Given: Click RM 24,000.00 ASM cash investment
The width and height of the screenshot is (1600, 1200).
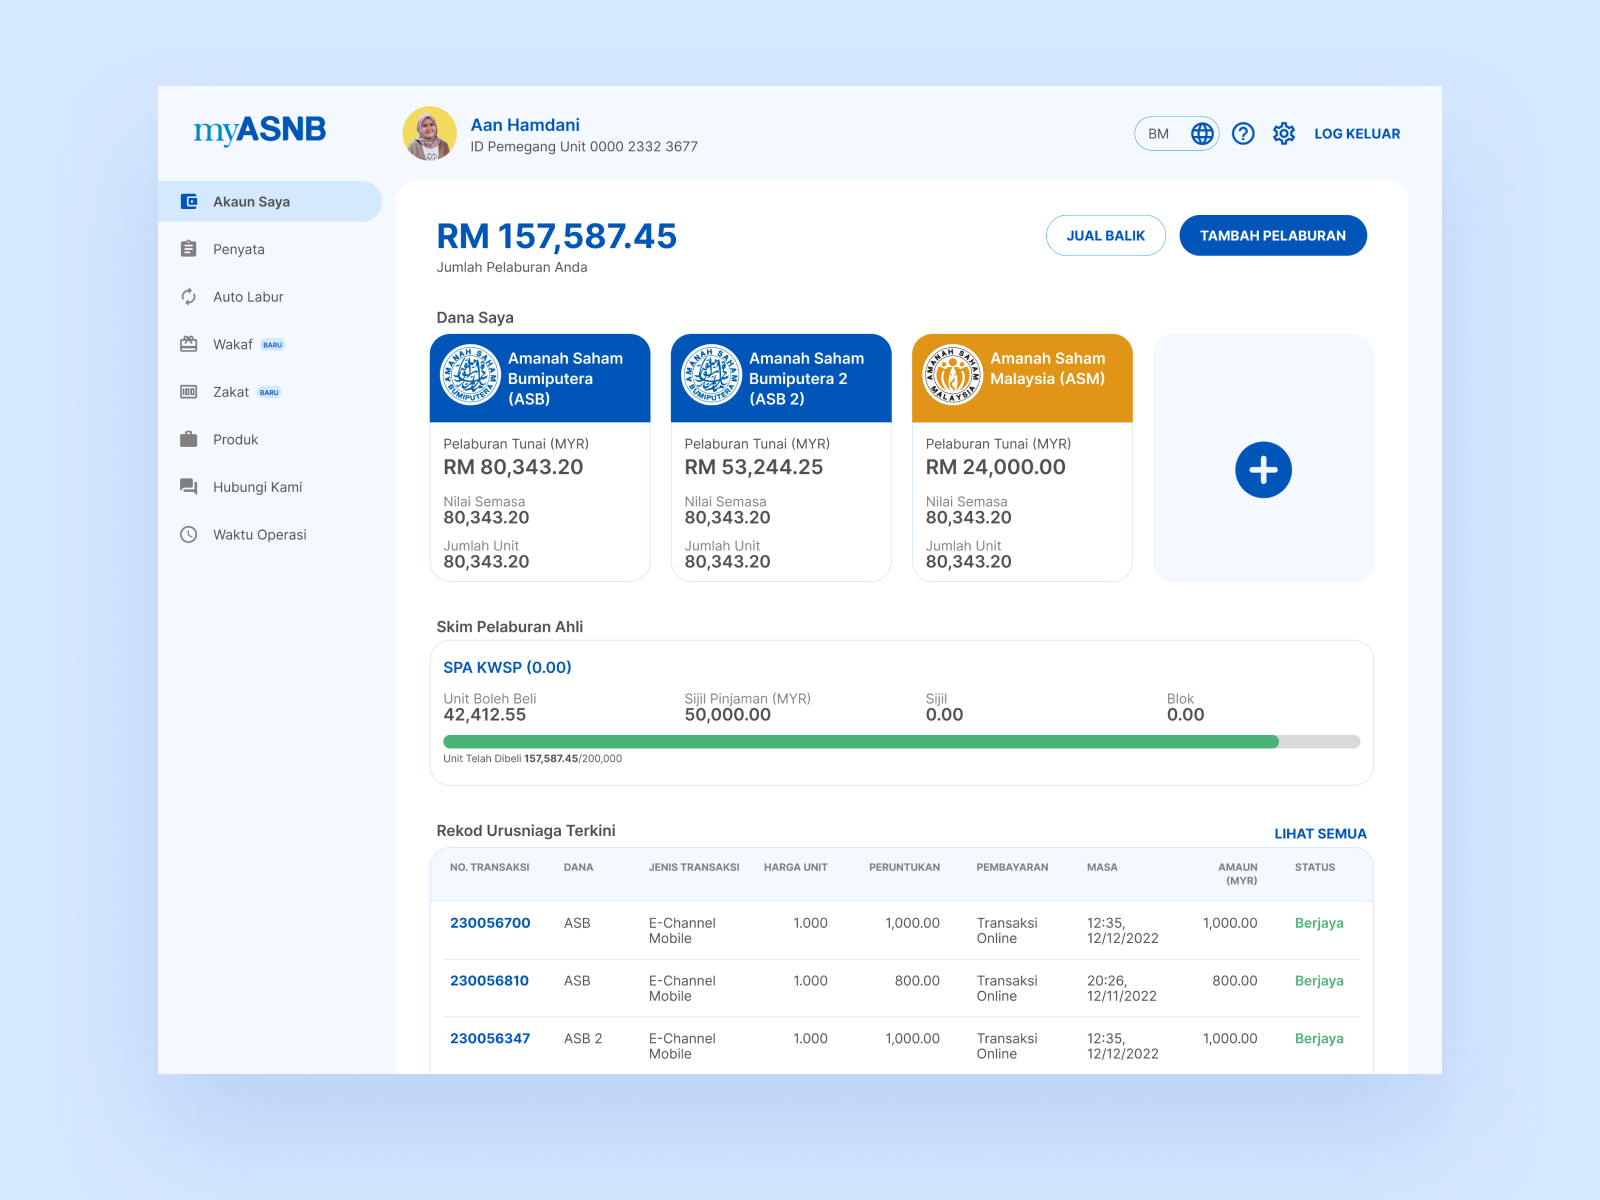Looking at the screenshot, I should tap(996, 467).
